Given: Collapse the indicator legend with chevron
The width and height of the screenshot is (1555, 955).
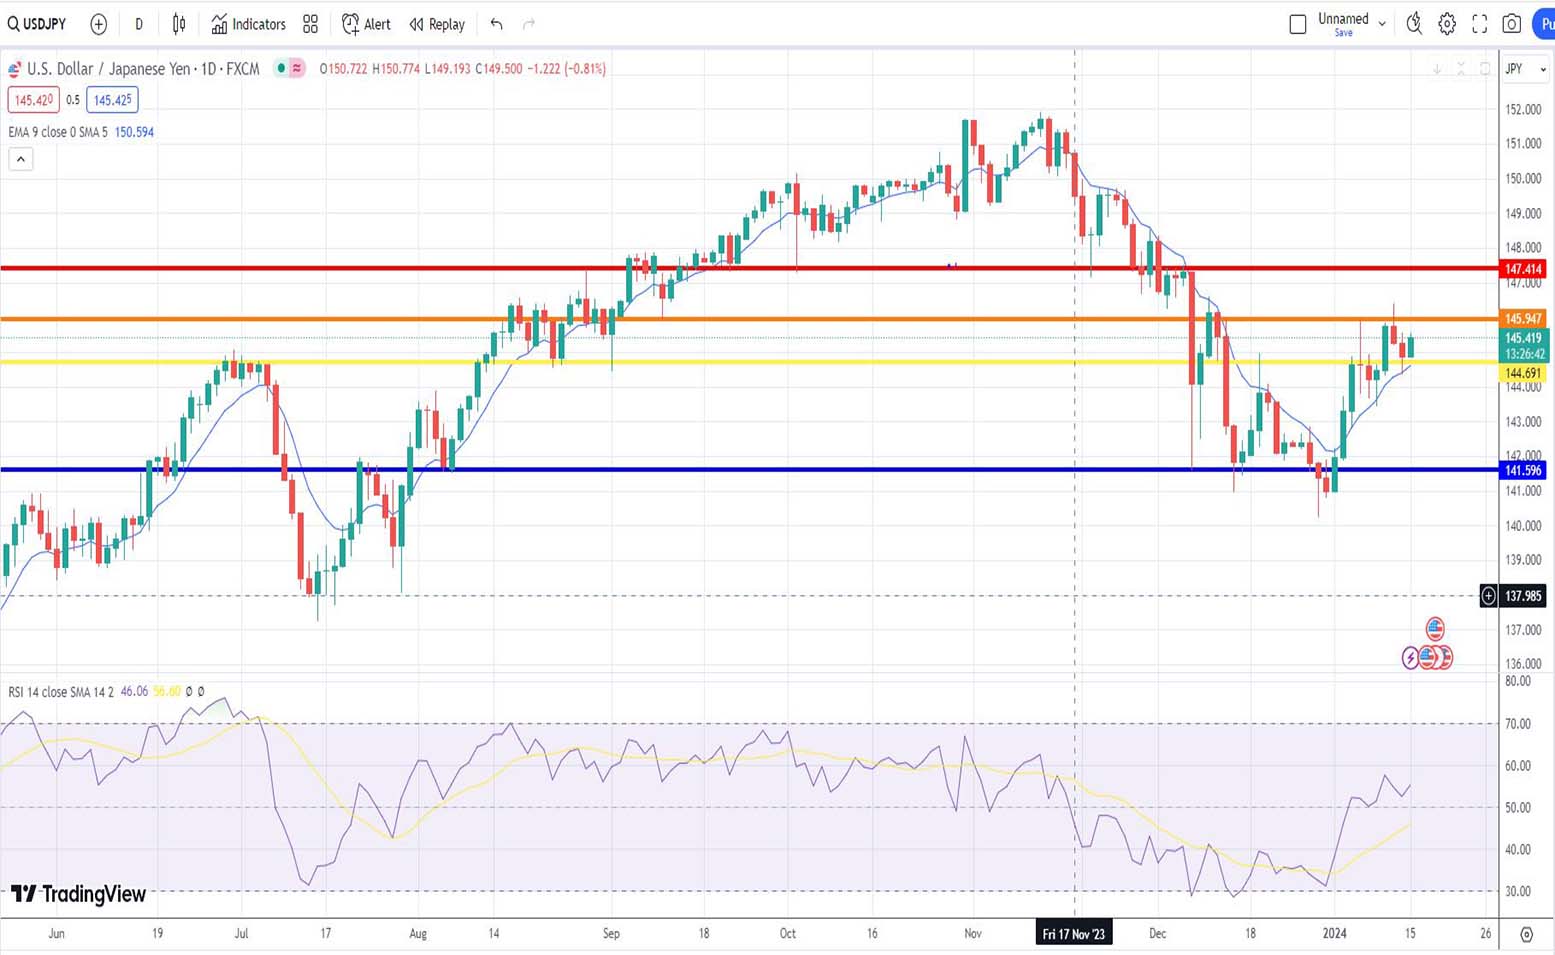Looking at the screenshot, I should (21, 159).
